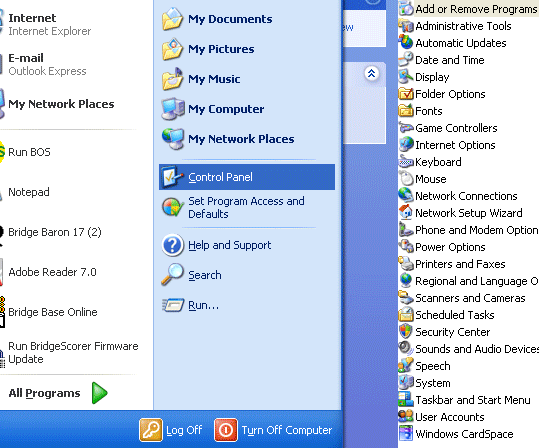This screenshot has width=539, height=448.
Task: Click the right-column My Network Places icon
Action: tap(173, 139)
